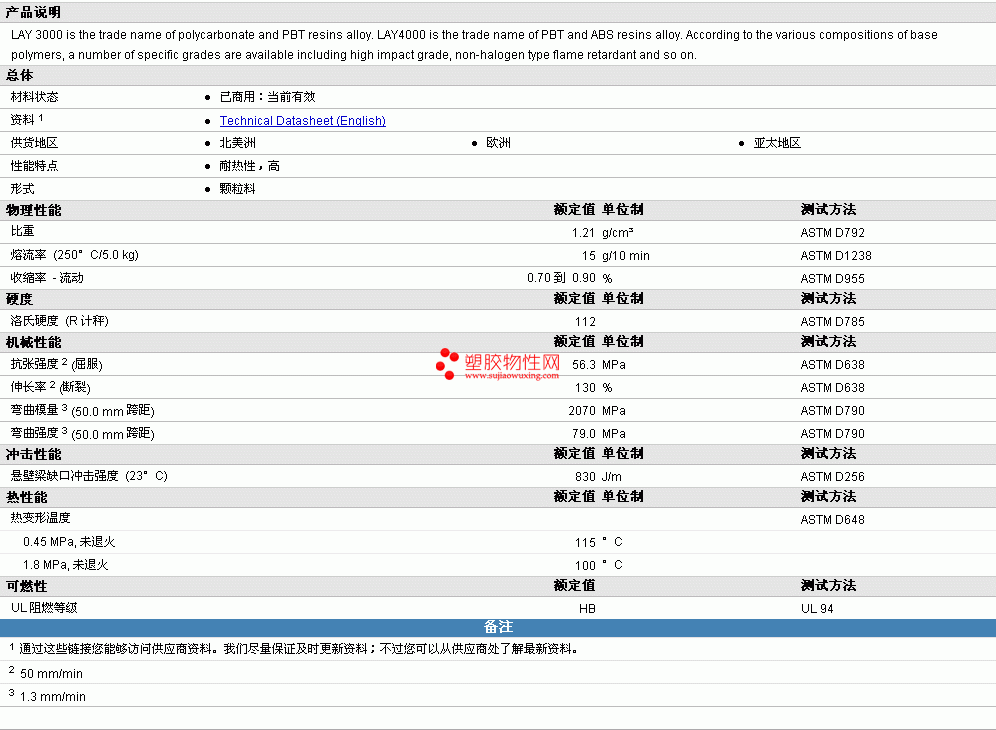The width and height of the screenshot is (996, 730).
Task: Click the flame rating value HB
Action: click(588, 609)
